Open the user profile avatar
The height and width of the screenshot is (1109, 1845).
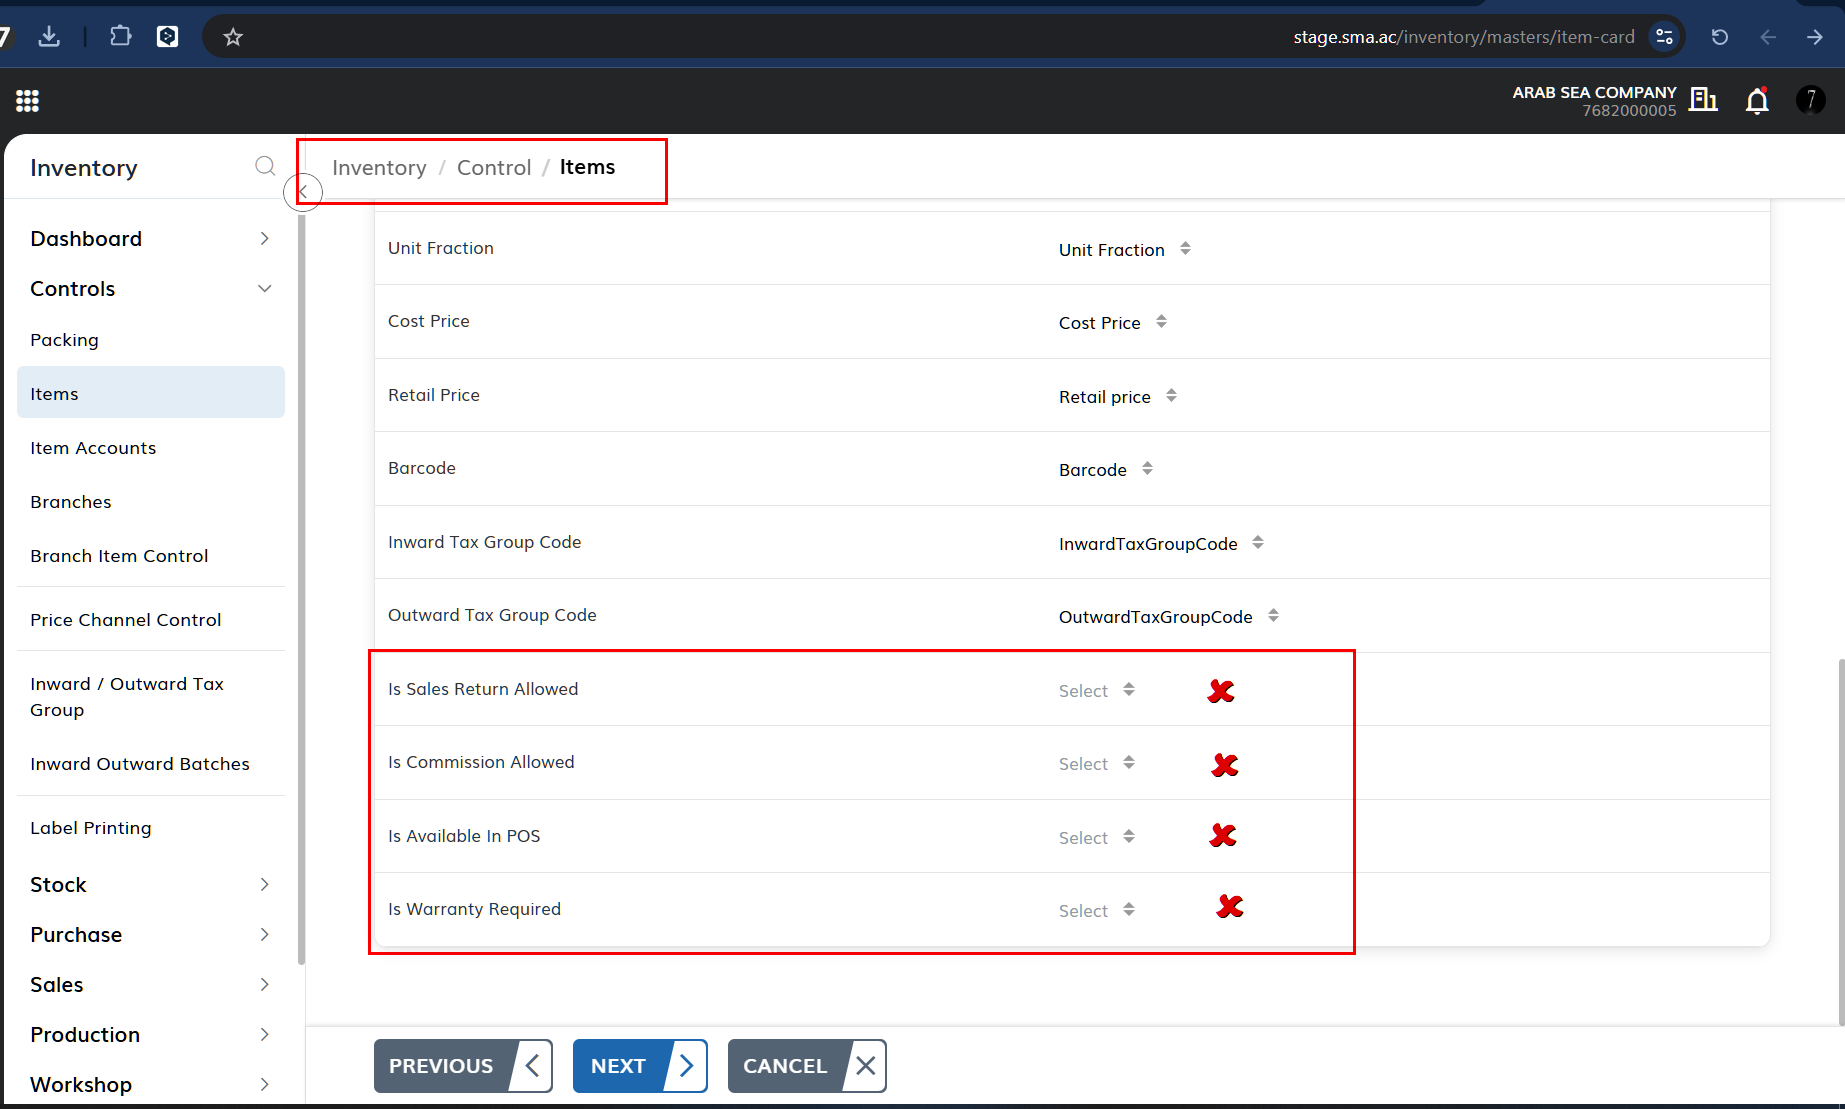(x=1811, y=100)
